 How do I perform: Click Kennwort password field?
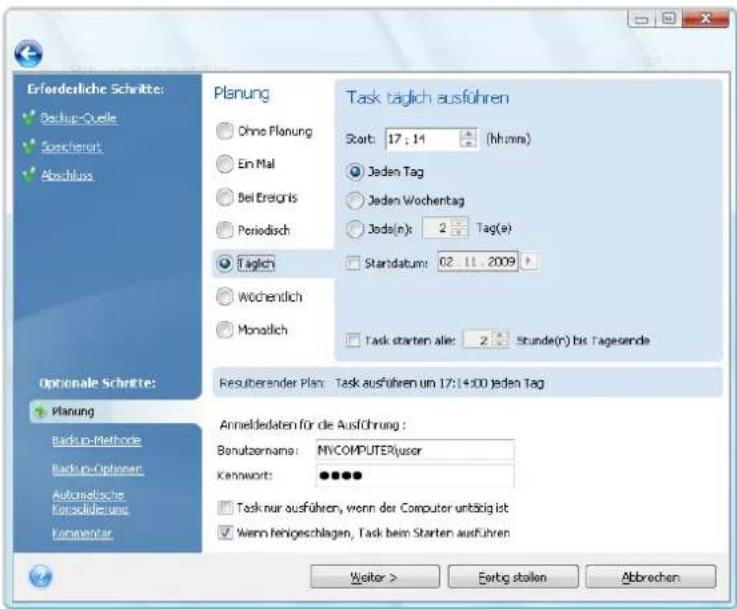click(x=415, y=476)
